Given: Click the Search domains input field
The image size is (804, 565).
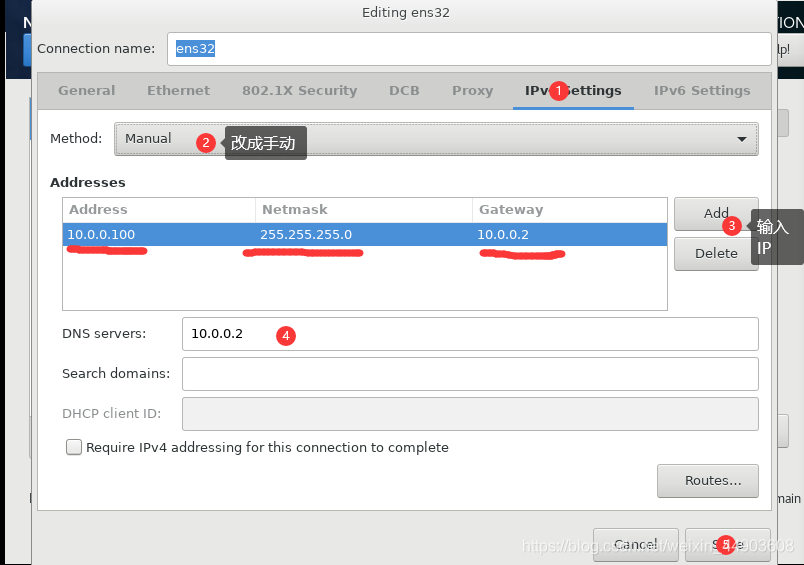Looking at the screenshot, I should tap(470, 374).
